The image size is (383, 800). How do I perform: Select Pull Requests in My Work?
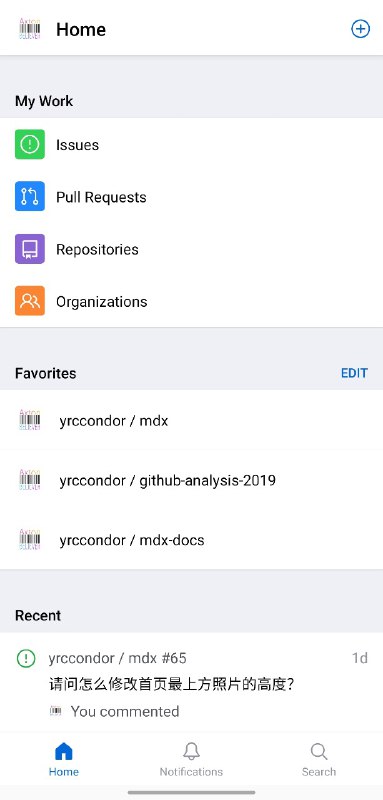coord(101,197)
